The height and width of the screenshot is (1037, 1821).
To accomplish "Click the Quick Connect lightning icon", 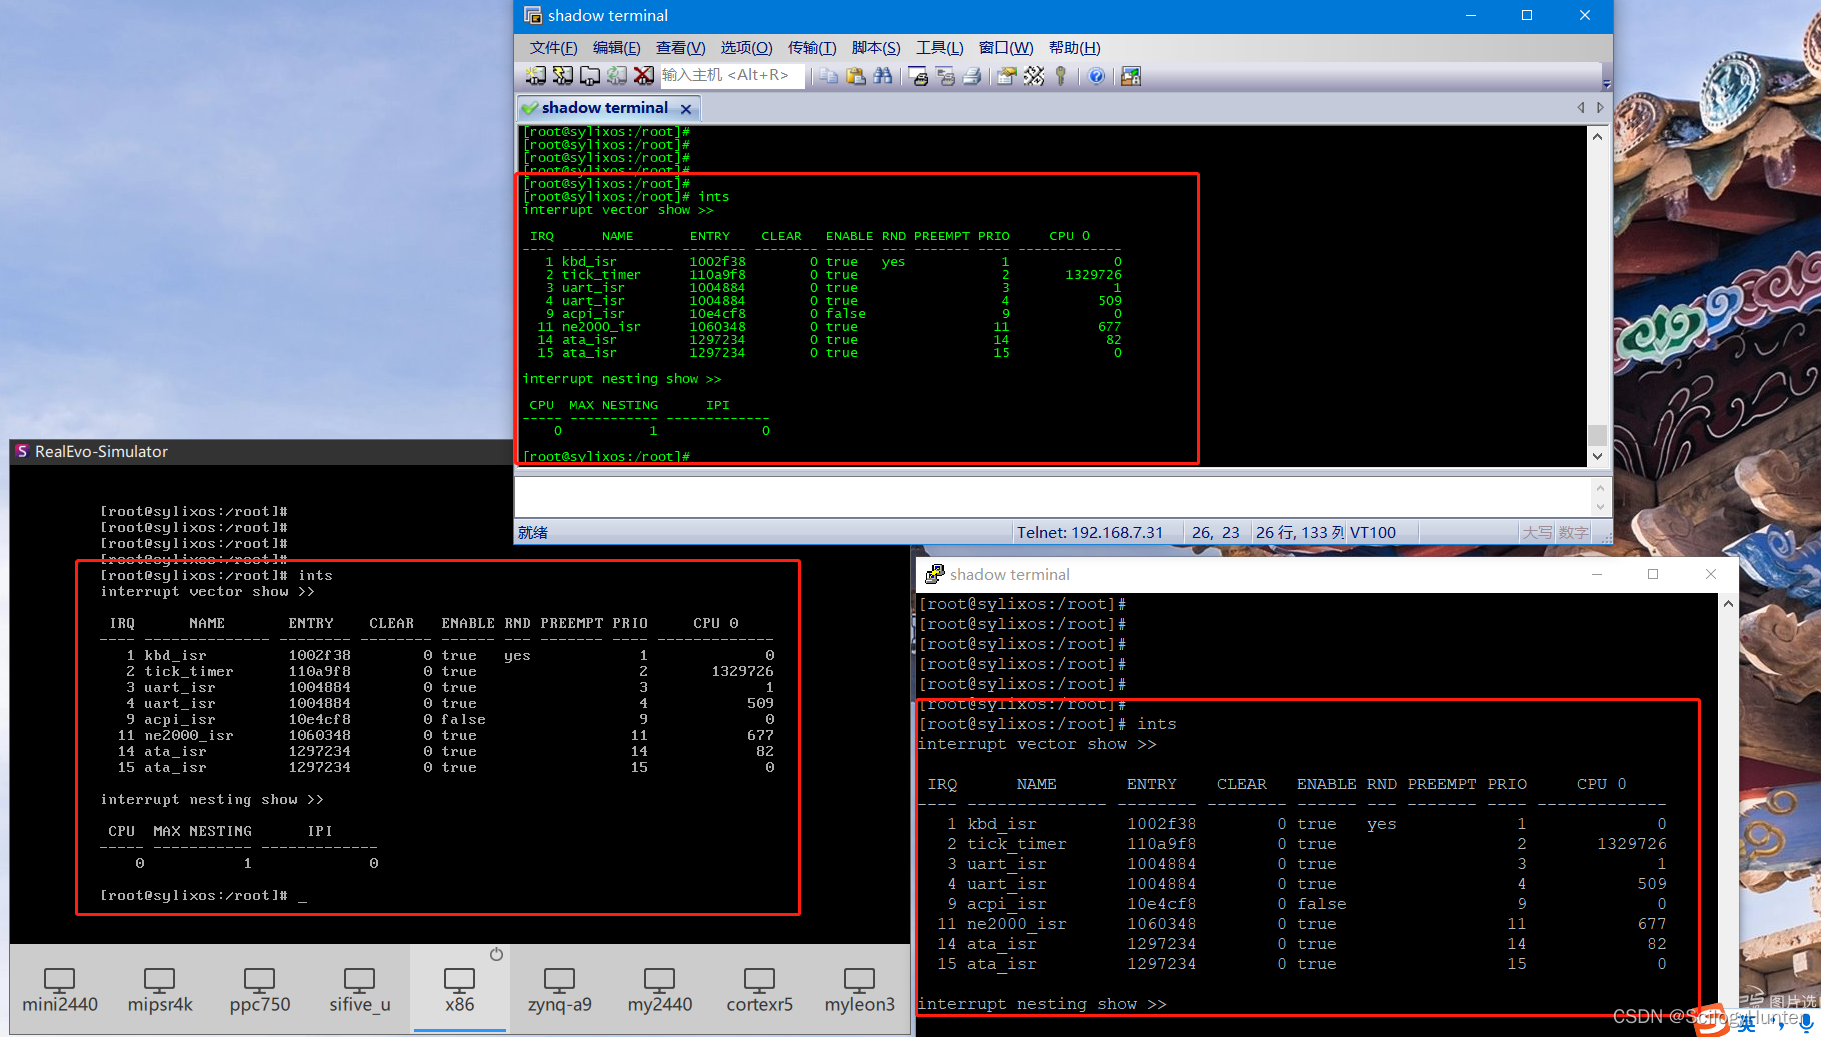I will coord(563,76).
